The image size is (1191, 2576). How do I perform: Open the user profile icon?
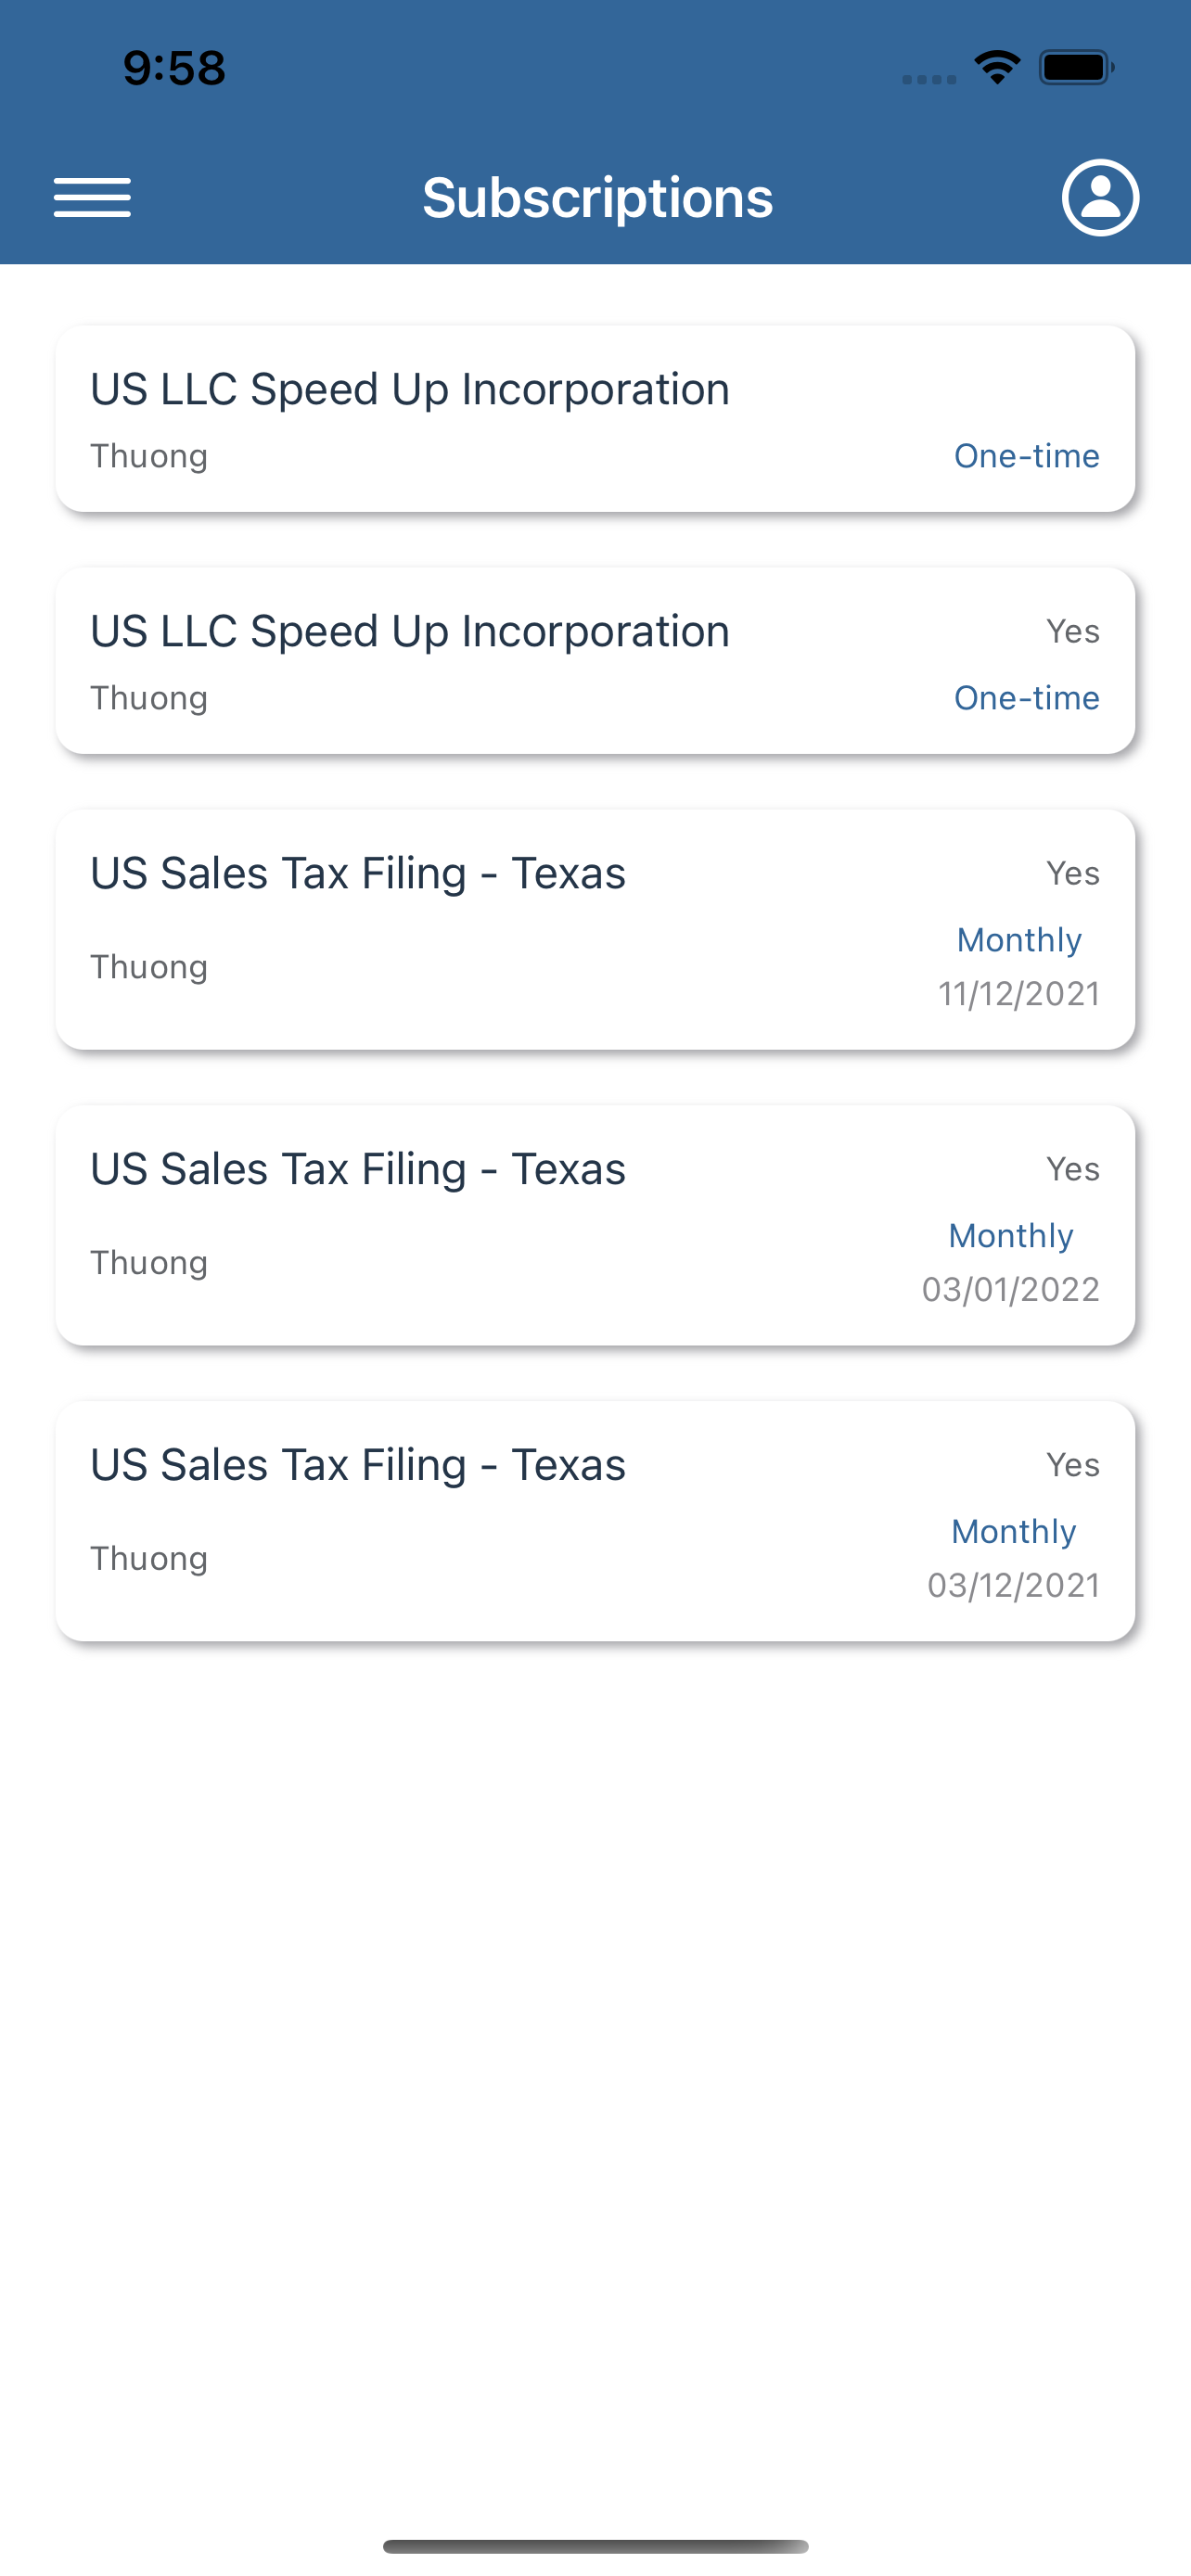[x=1100, y=197]
